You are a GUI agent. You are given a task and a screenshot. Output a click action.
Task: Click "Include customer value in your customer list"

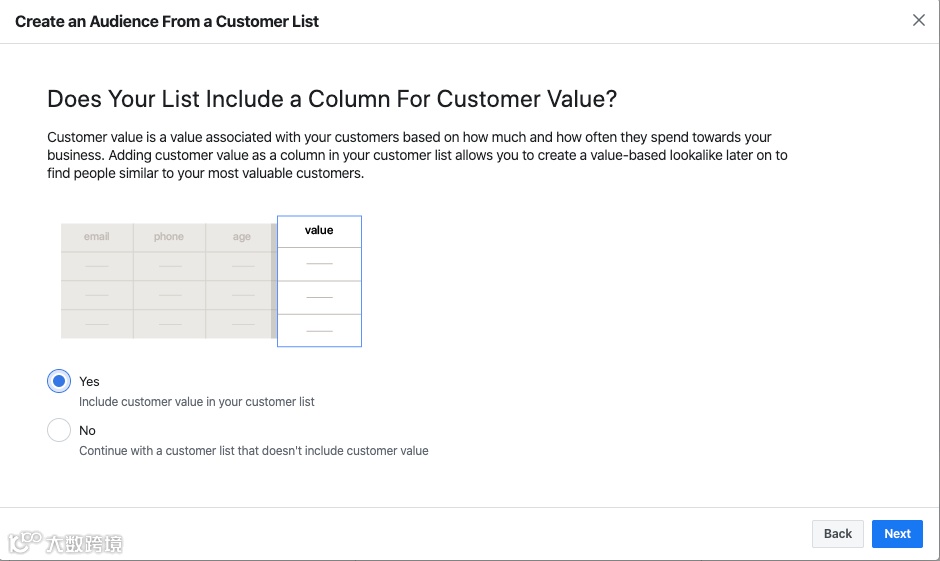[197, 402]
